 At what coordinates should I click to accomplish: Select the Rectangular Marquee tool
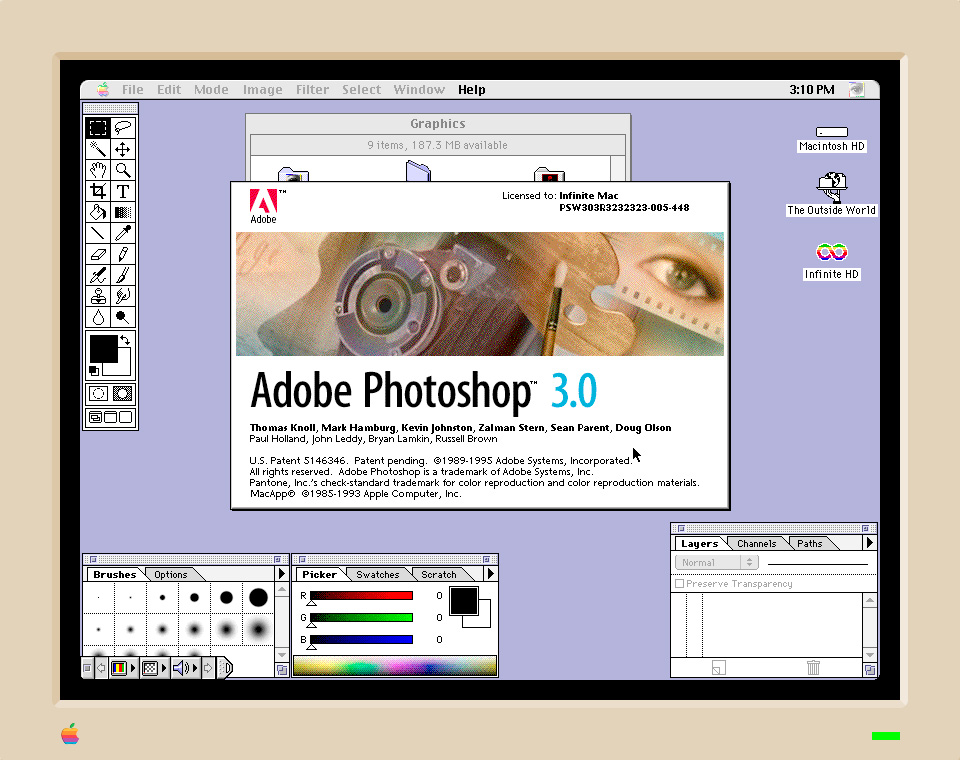click(x=98, y=127)
